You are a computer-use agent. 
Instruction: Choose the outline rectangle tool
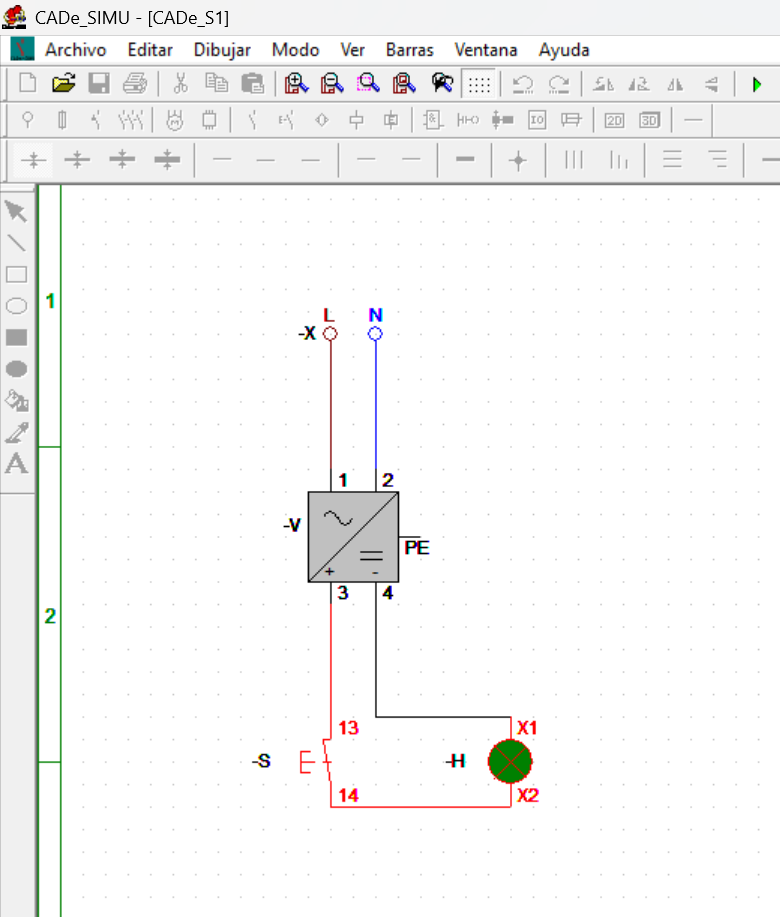tap(16, 274)
